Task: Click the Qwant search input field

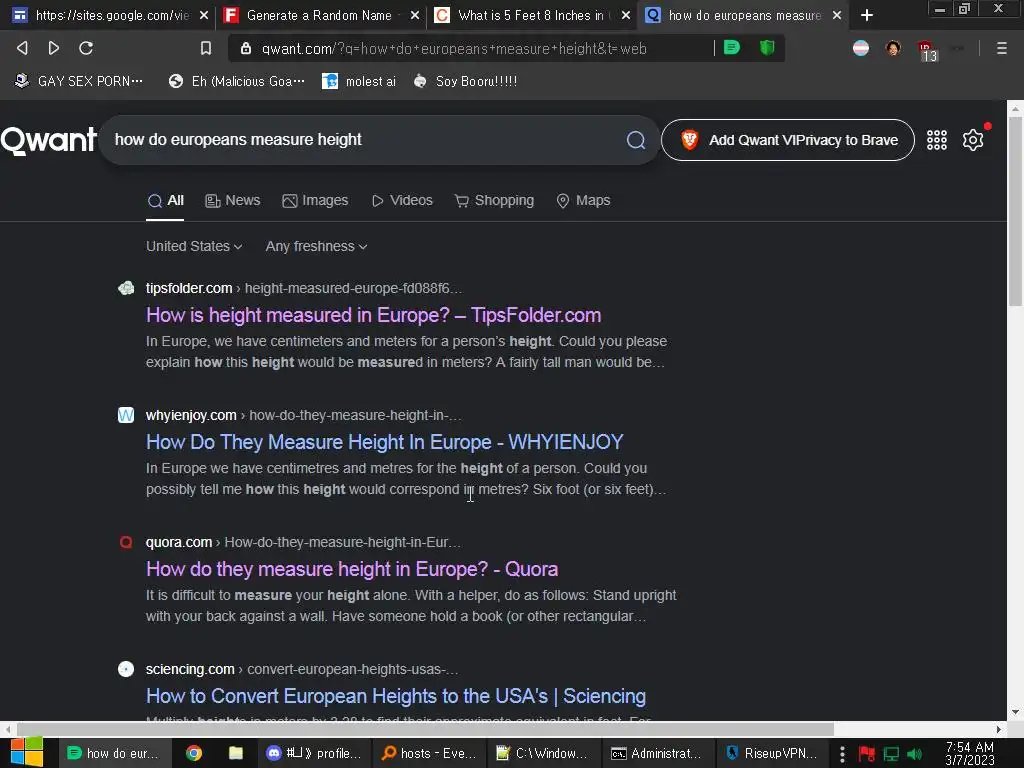Action: [x=366, y=140]
